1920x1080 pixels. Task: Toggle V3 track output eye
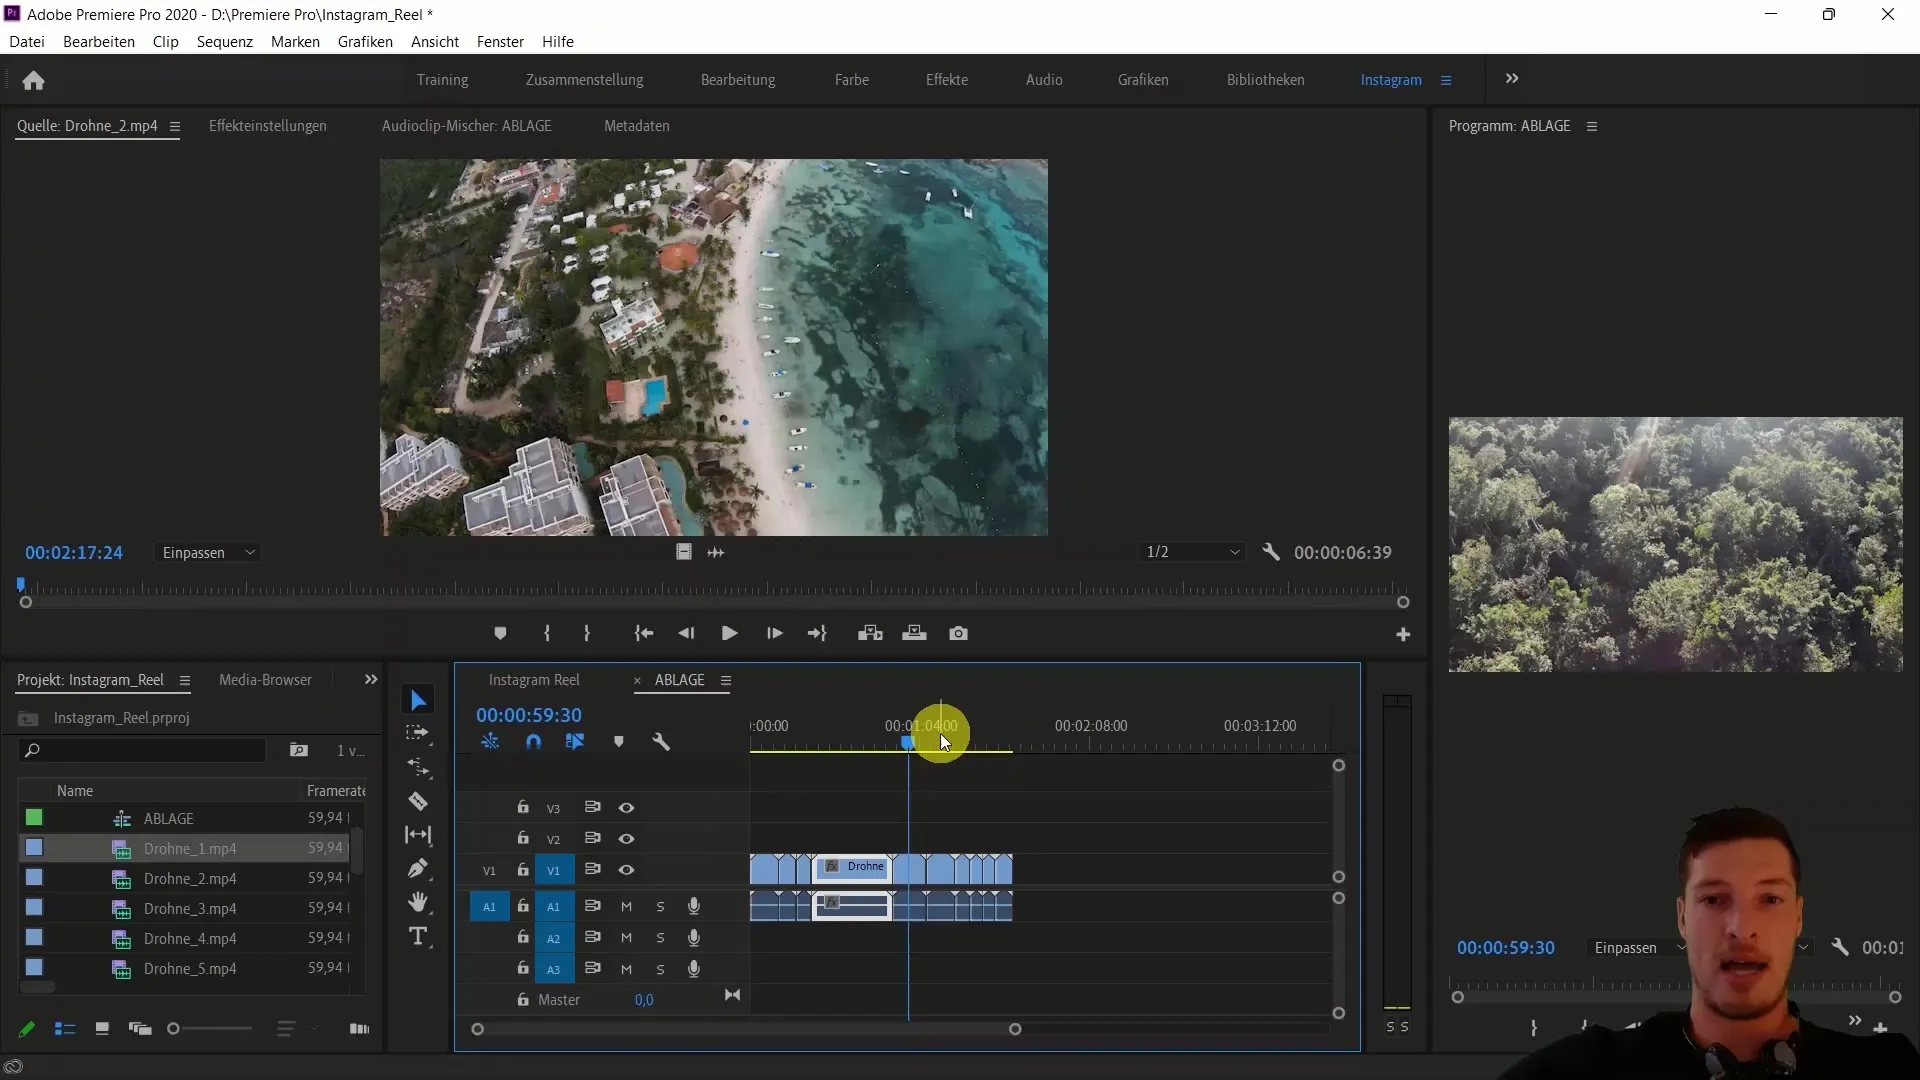coord(626,808)
